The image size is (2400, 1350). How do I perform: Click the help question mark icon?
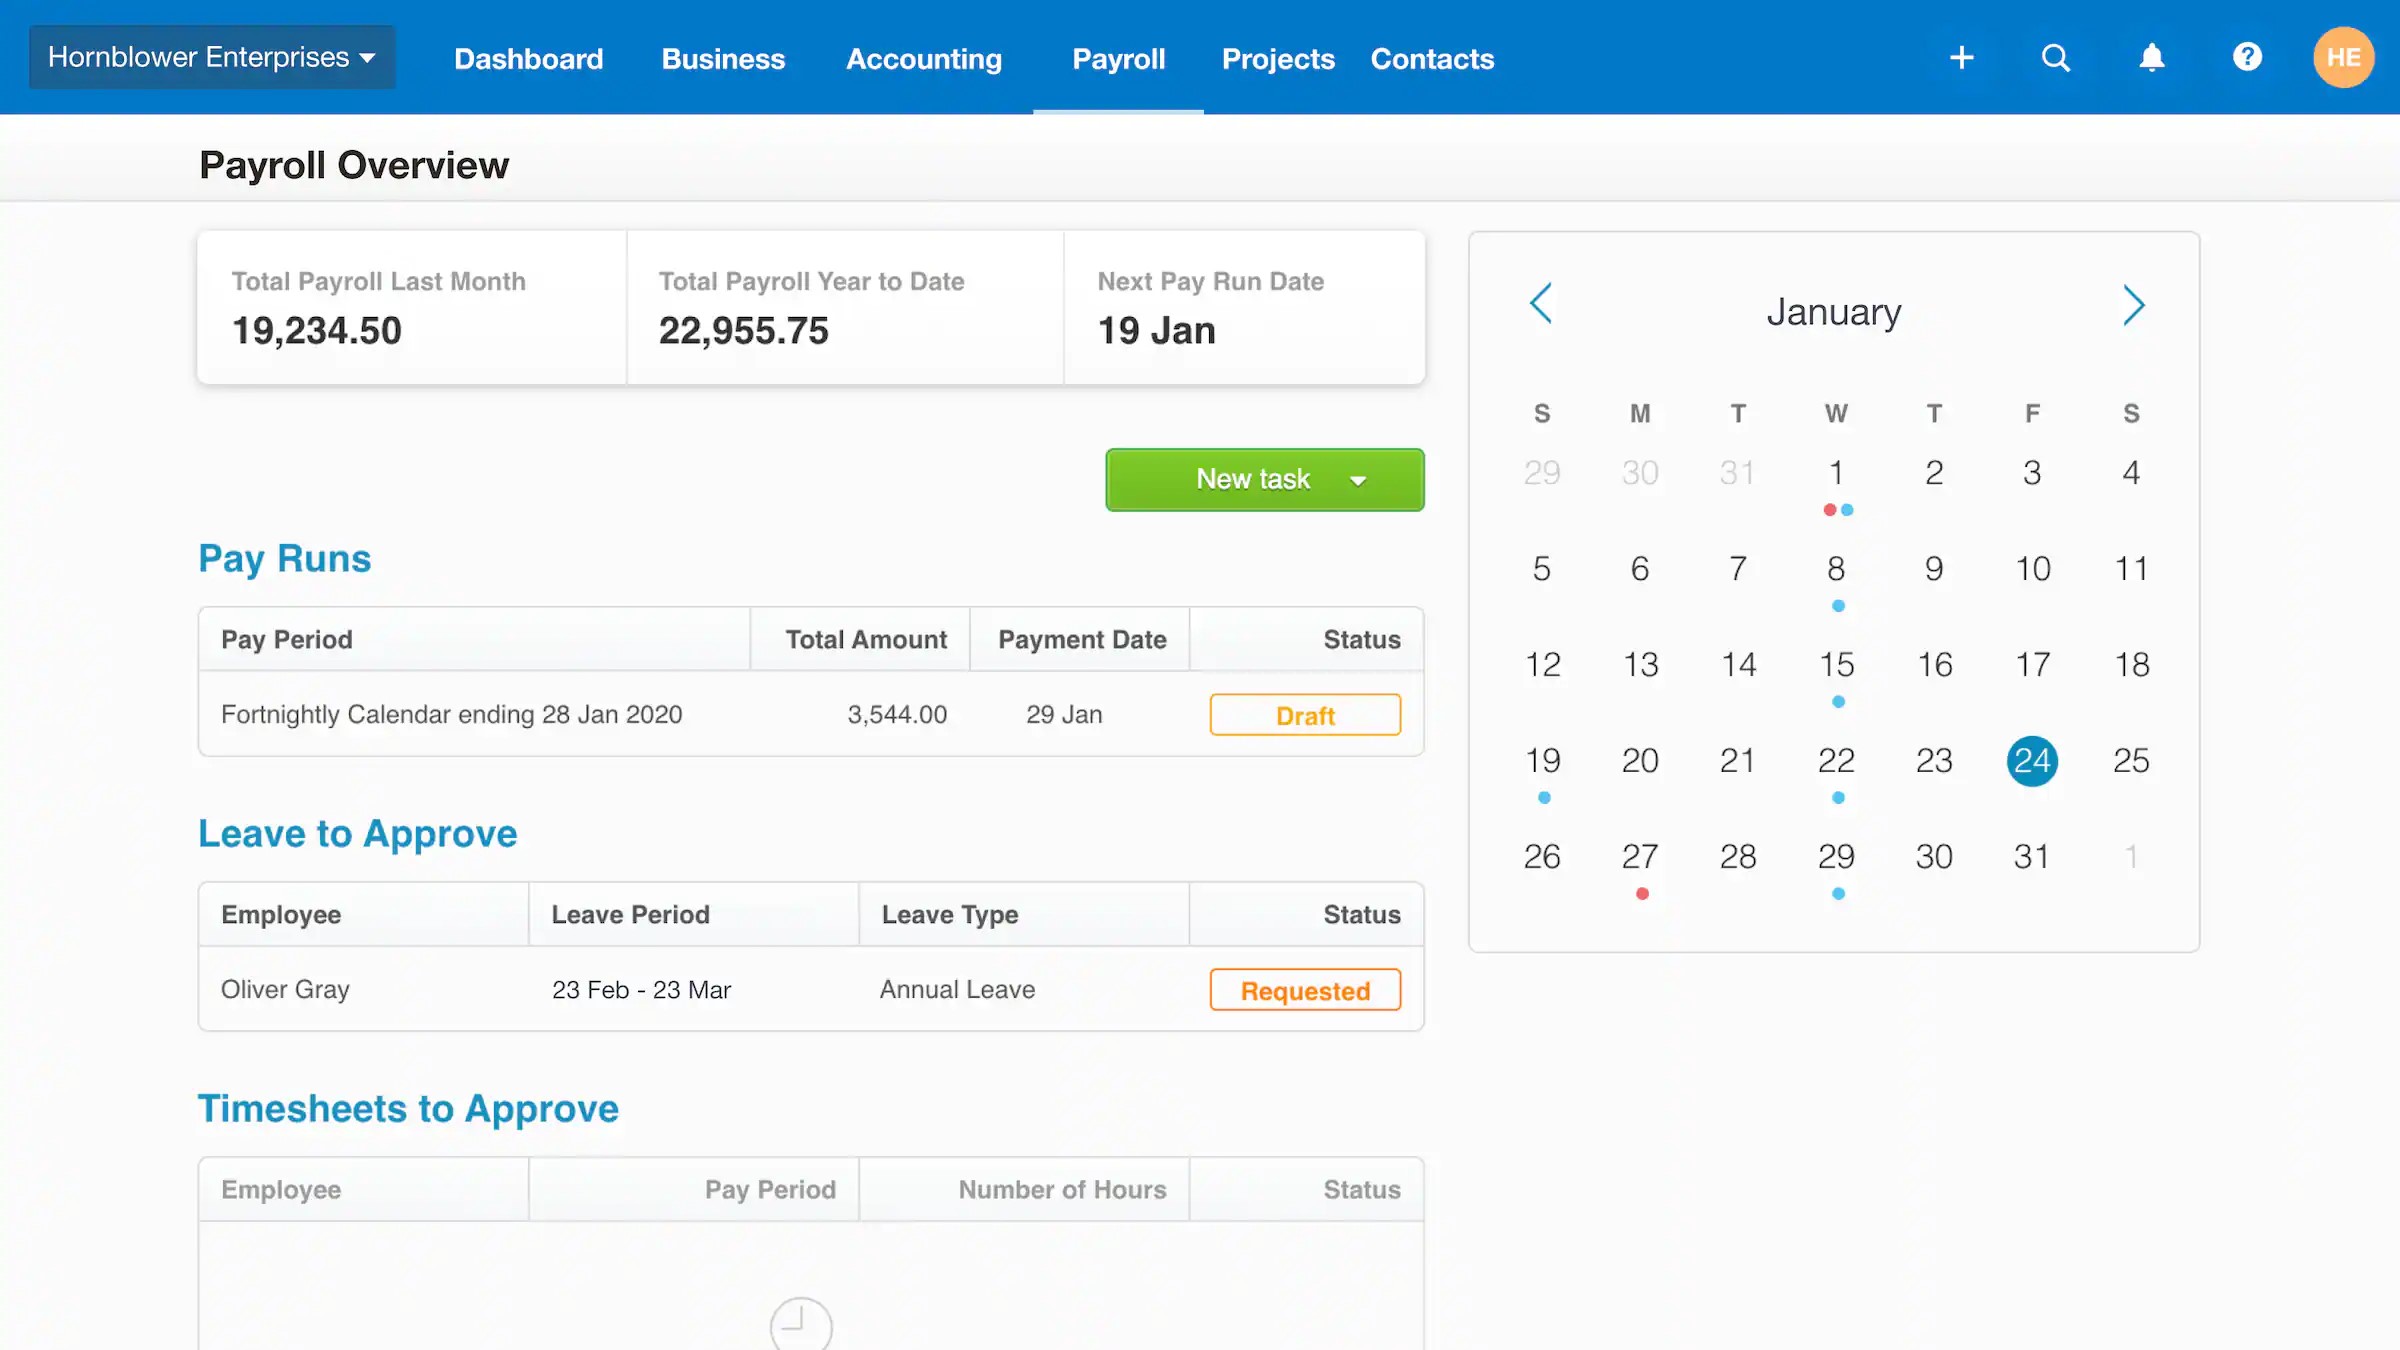pyautogui.click(x=2247, y=57)
